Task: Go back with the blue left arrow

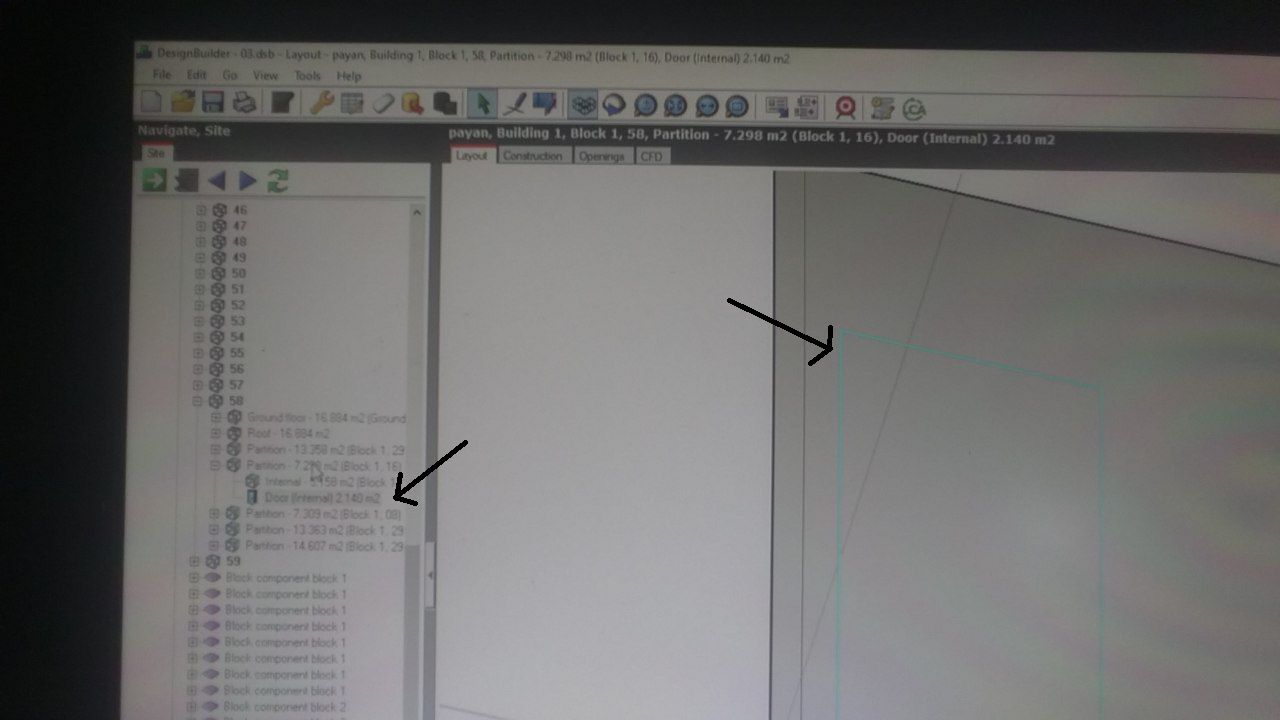Action: (x=216, y=181)
